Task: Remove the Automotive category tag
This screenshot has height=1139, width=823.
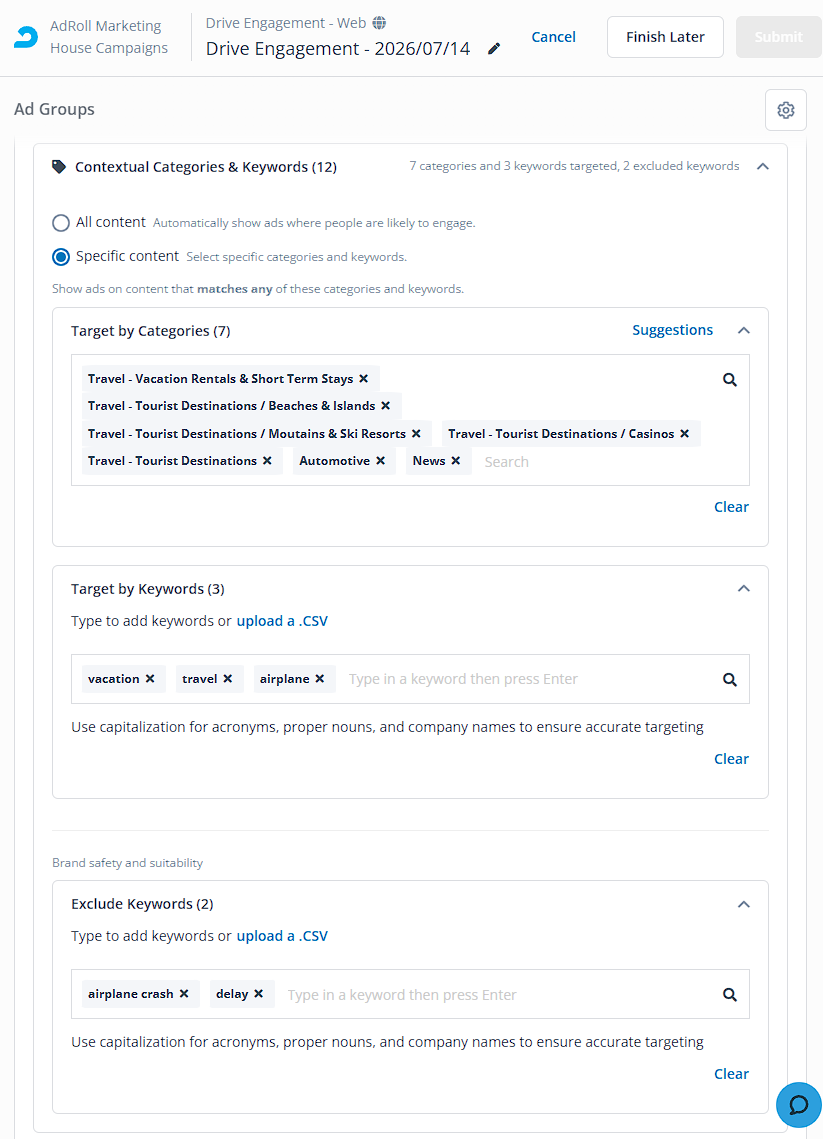Action: point(380,461)
